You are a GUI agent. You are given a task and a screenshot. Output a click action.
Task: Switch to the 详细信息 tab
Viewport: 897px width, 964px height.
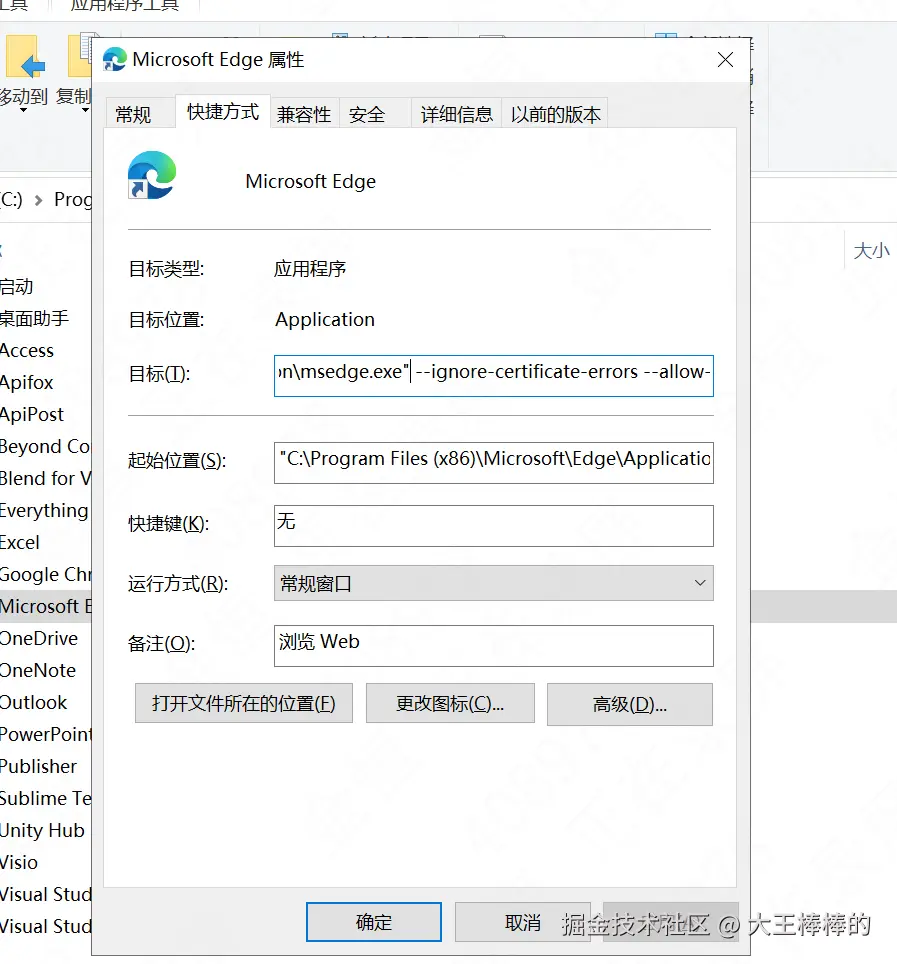click(x=457, y=114)
